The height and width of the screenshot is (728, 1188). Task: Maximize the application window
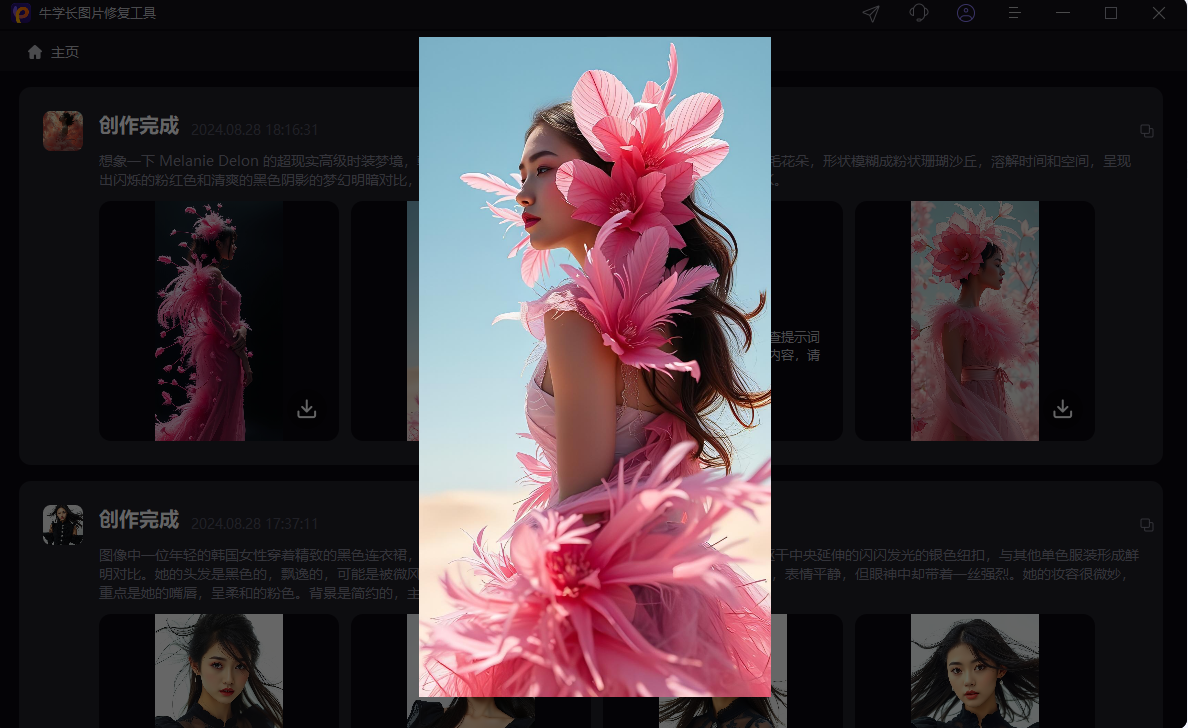click(x=1111, y=13)
